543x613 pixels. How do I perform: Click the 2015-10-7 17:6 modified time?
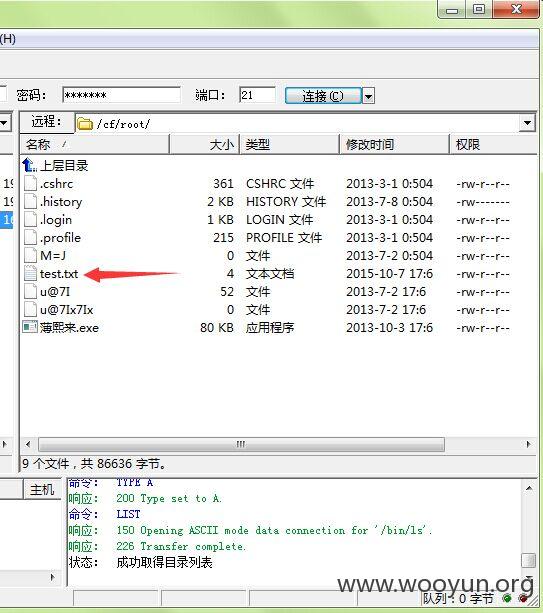click(389, 274)
